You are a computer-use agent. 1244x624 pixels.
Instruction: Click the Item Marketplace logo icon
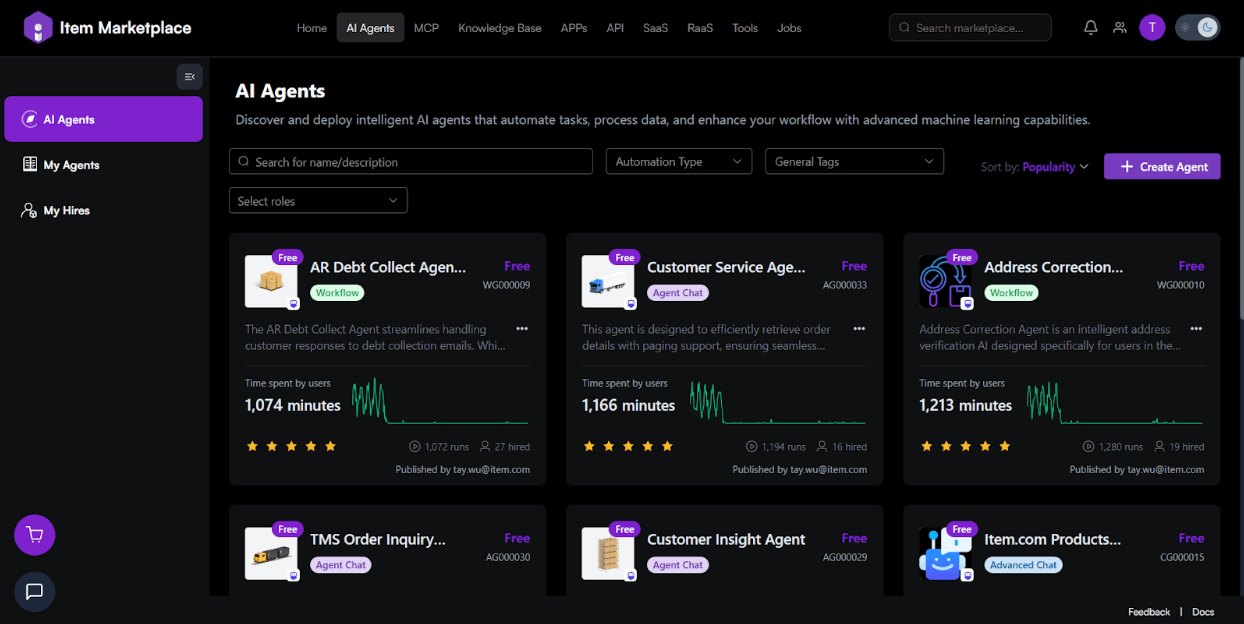point(38,28)
